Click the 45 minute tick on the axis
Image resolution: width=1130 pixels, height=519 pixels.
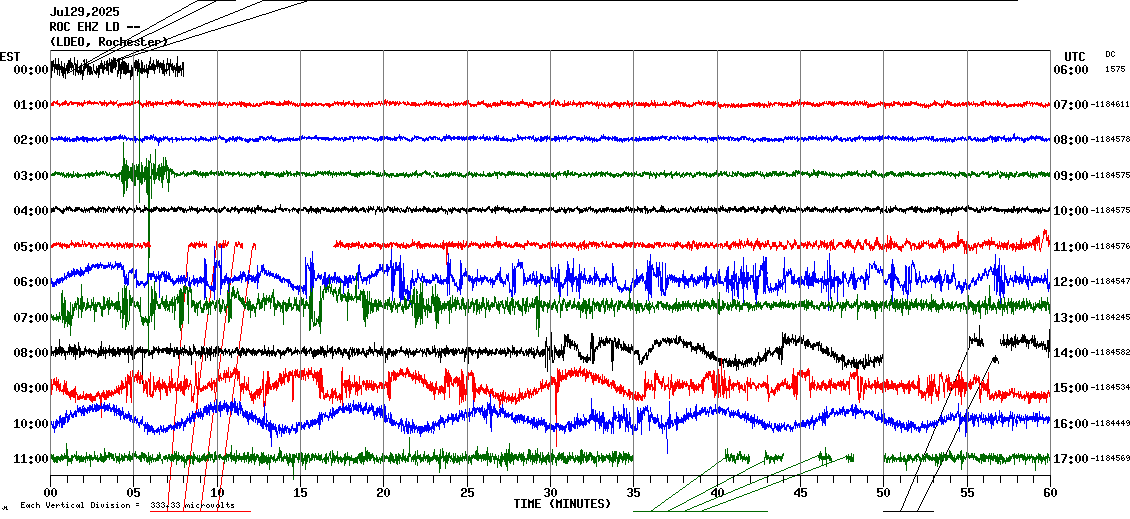click(800, 493)
